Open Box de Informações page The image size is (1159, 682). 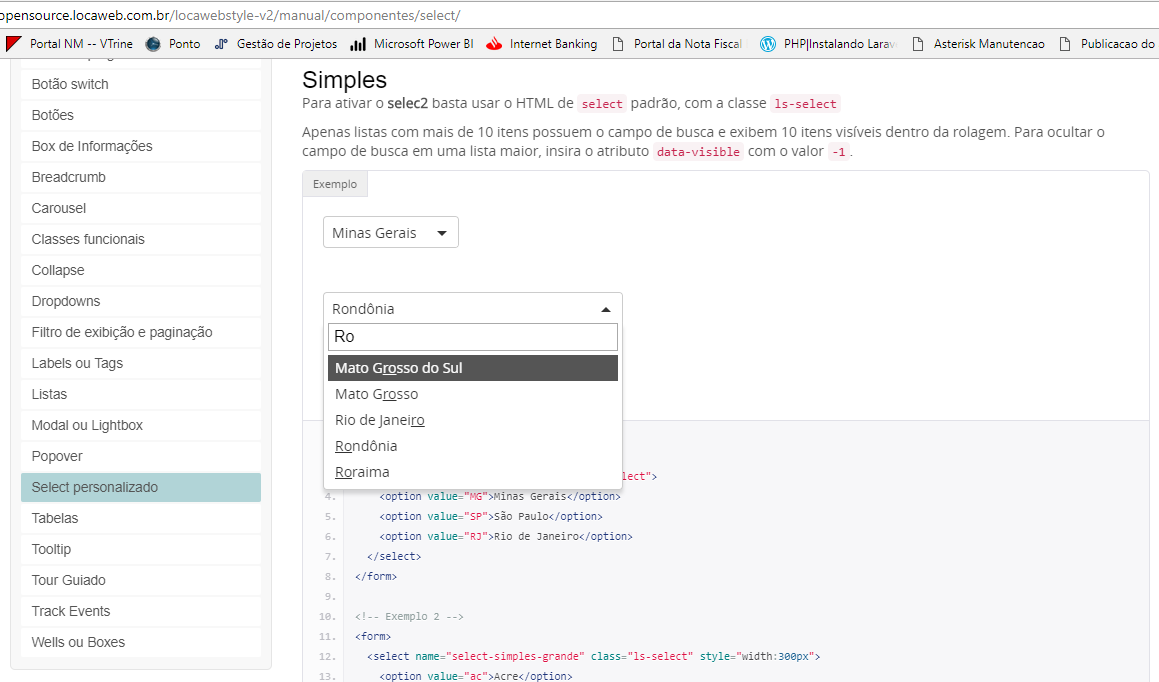[x=140, y=146]
